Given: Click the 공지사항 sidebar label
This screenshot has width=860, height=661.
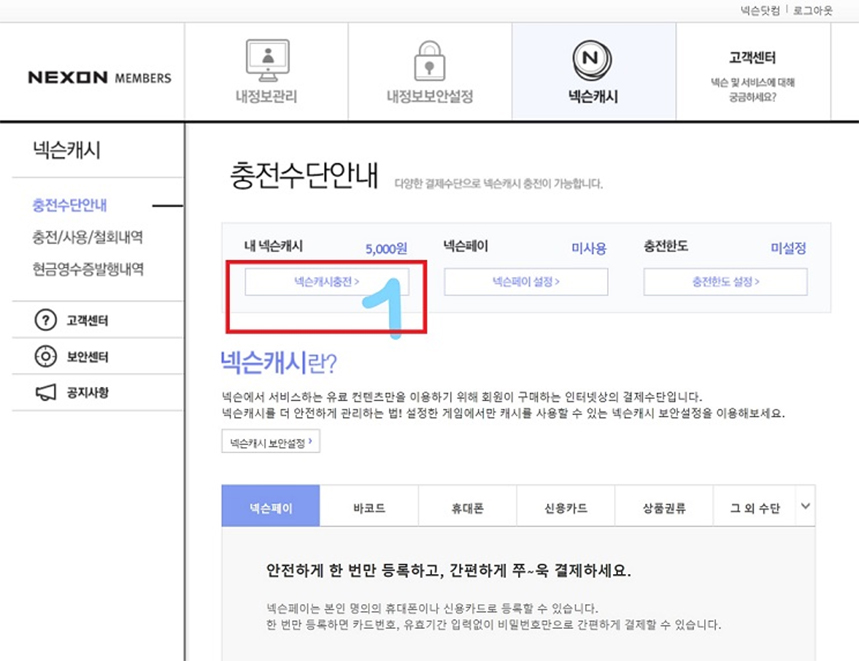Looking at the screenshot, I should coord(88,392).
